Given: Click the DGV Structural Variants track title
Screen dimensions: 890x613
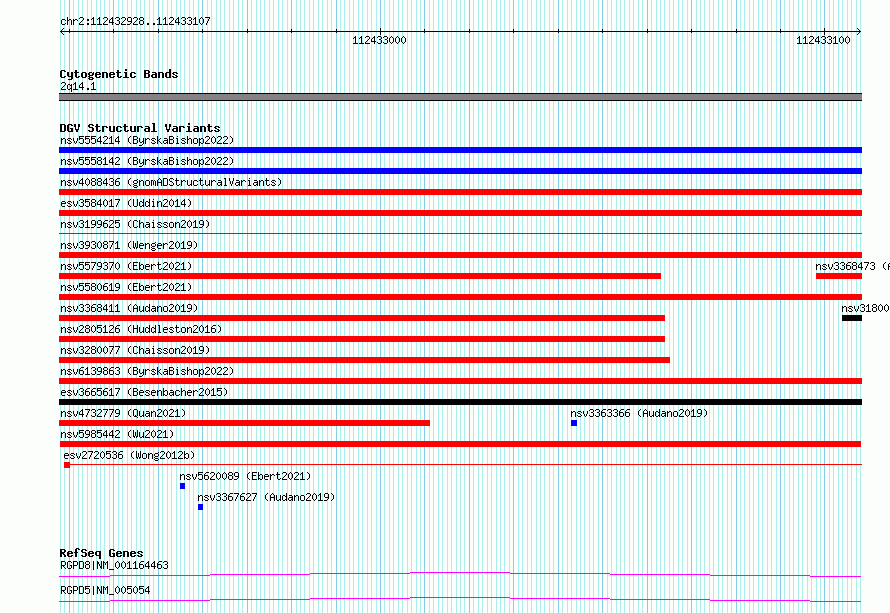Looking at the screenshot, I should 140,128.
